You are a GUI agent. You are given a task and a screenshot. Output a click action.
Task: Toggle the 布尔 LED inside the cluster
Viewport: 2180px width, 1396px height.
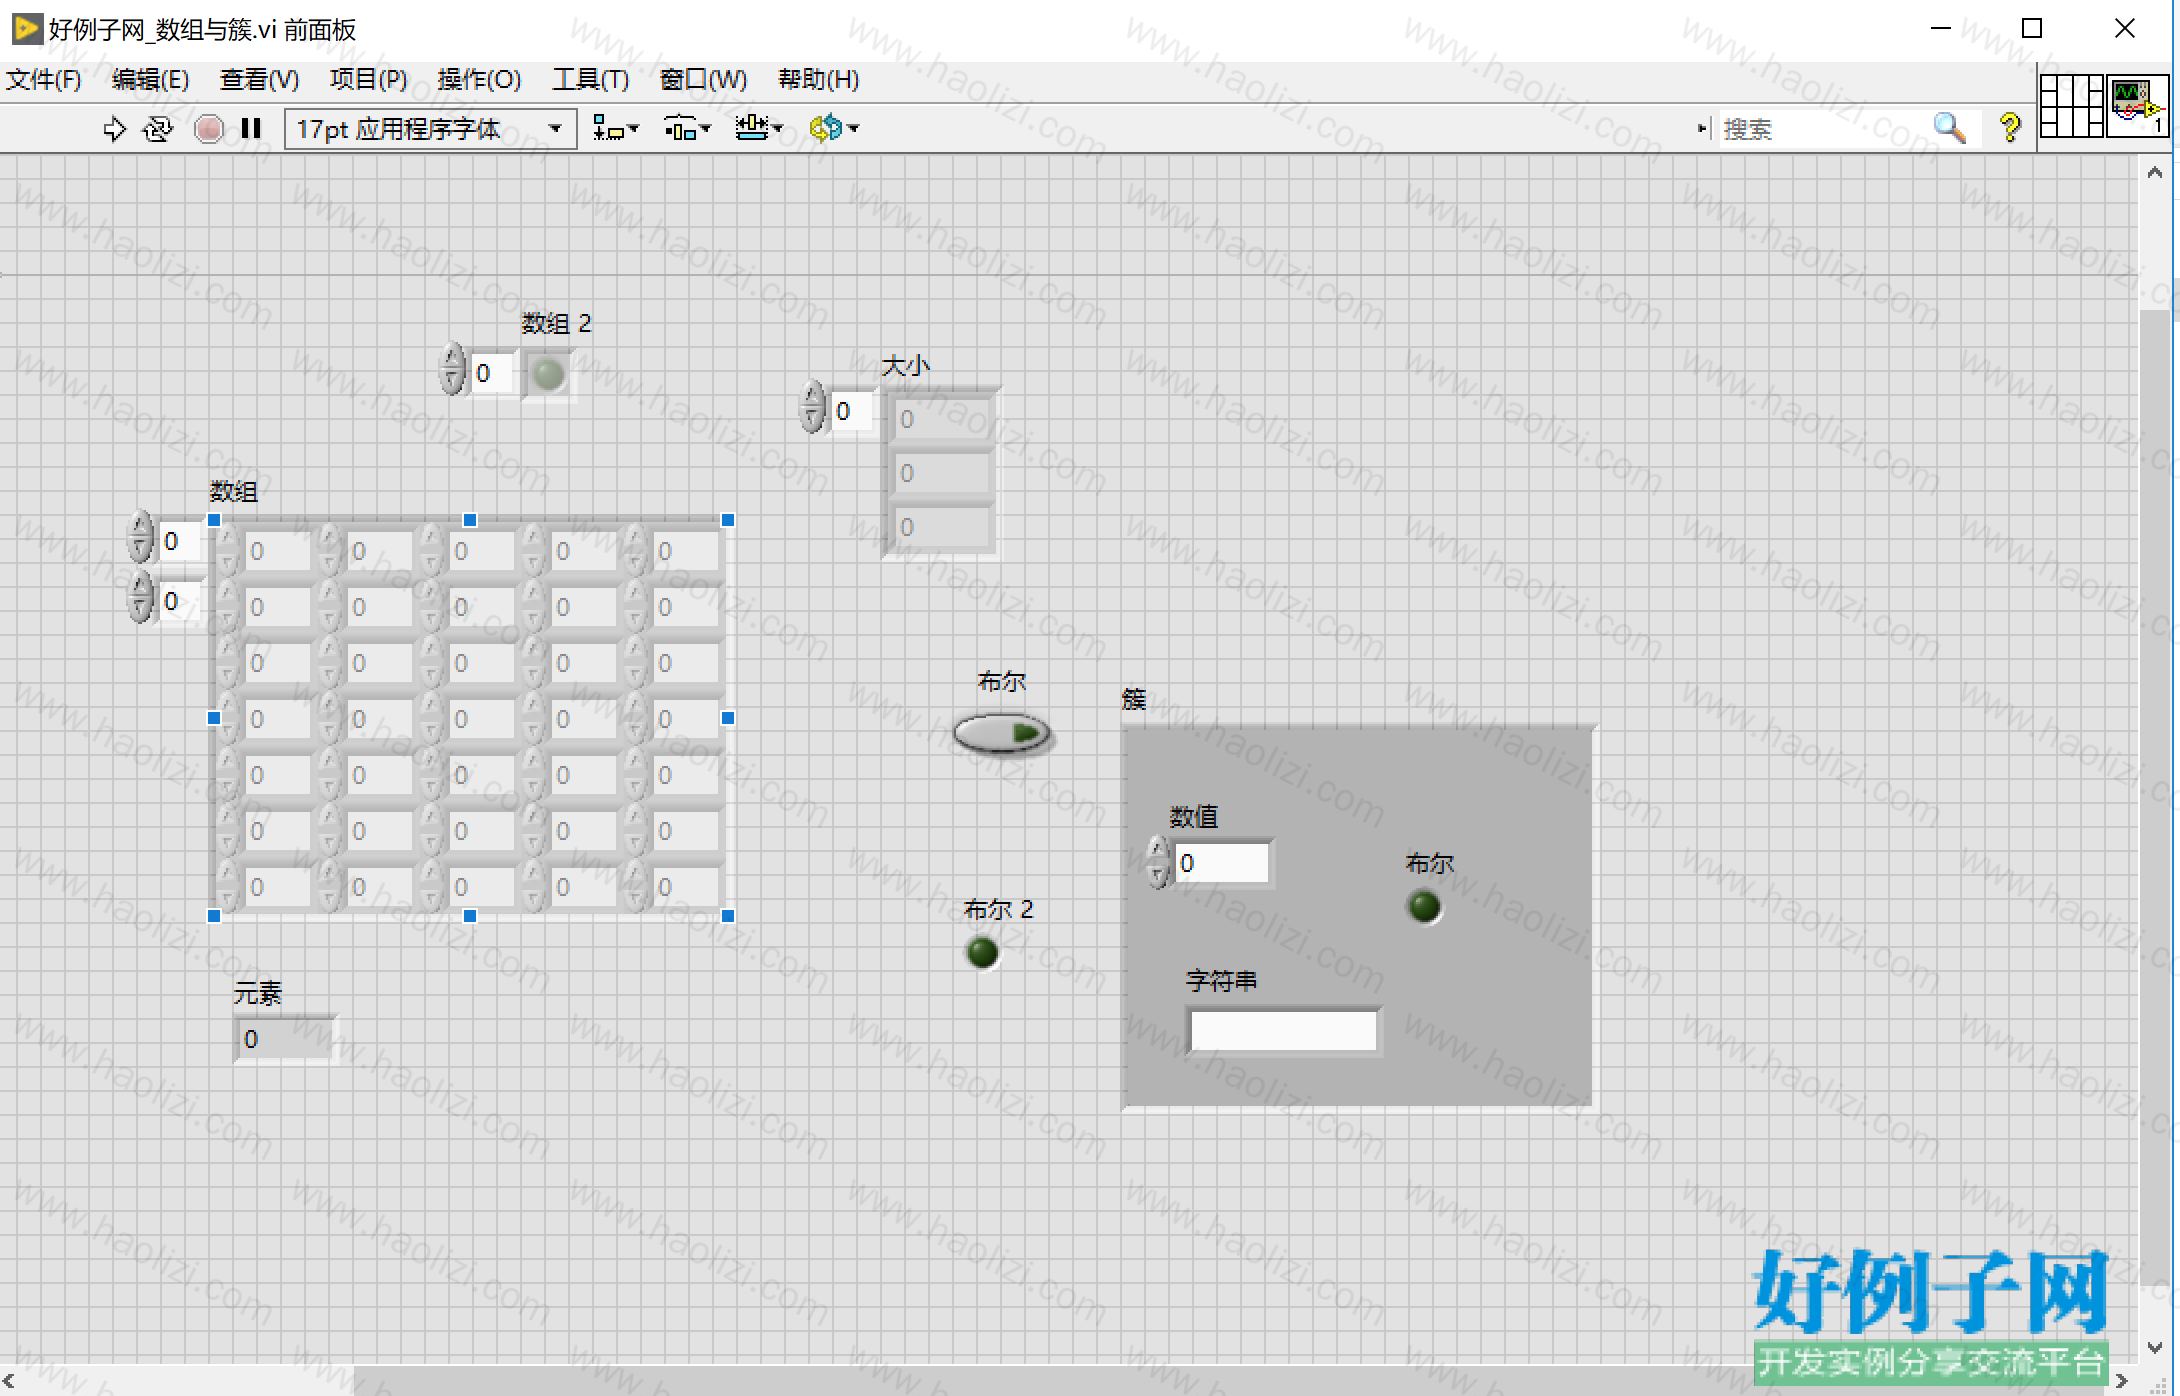pos(1424,907)
